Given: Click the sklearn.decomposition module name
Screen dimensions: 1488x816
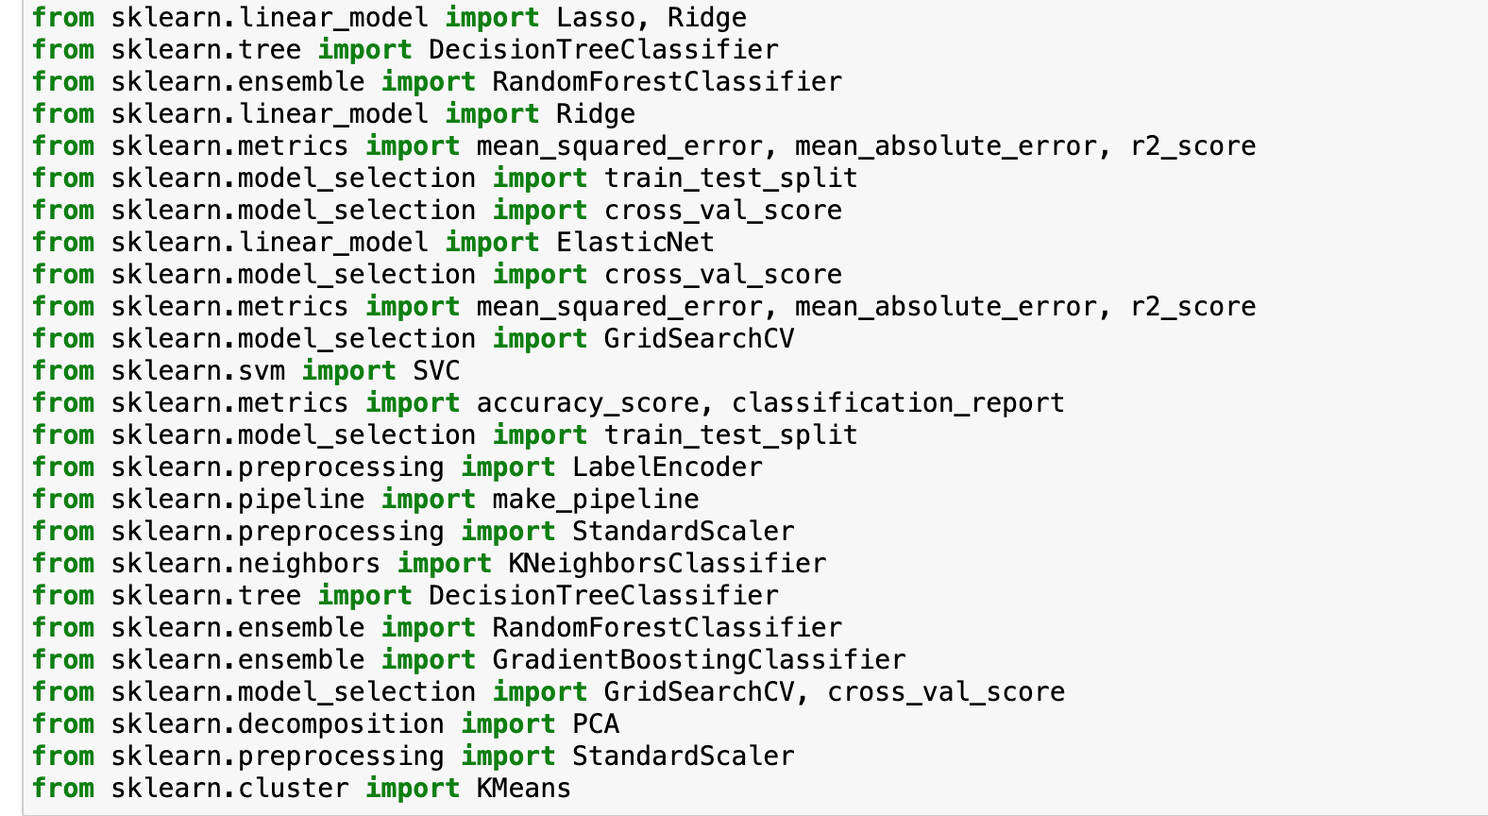Looking at the screenshot, I should pos(277,724).
